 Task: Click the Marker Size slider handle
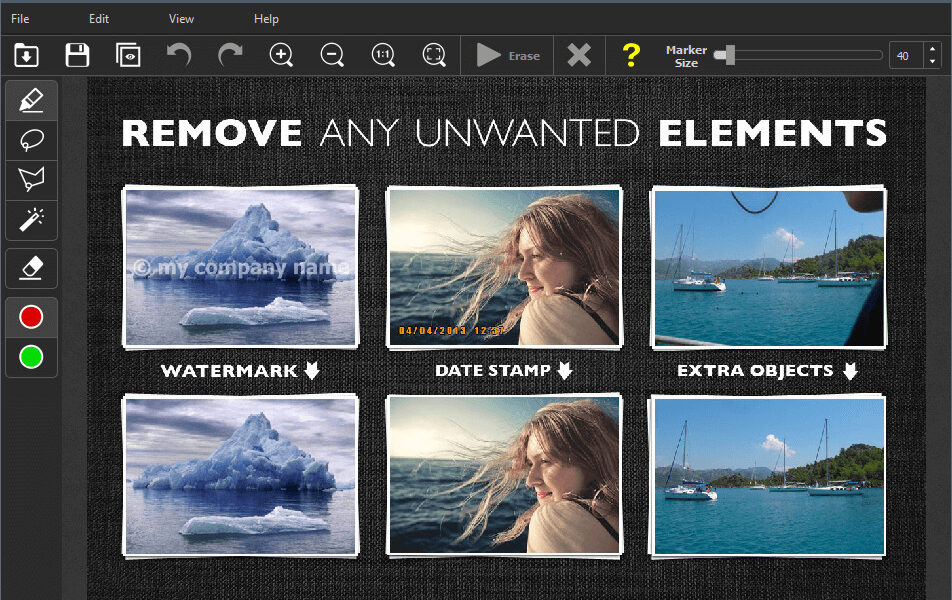tap(729, 55)
